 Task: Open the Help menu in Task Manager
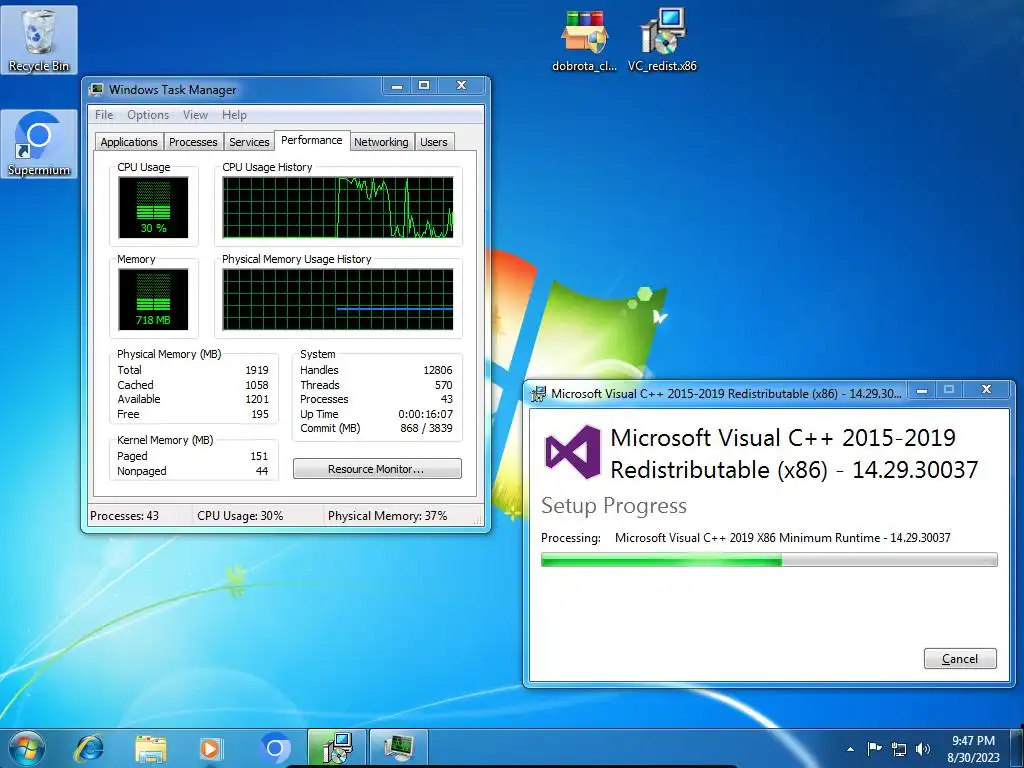234,115
